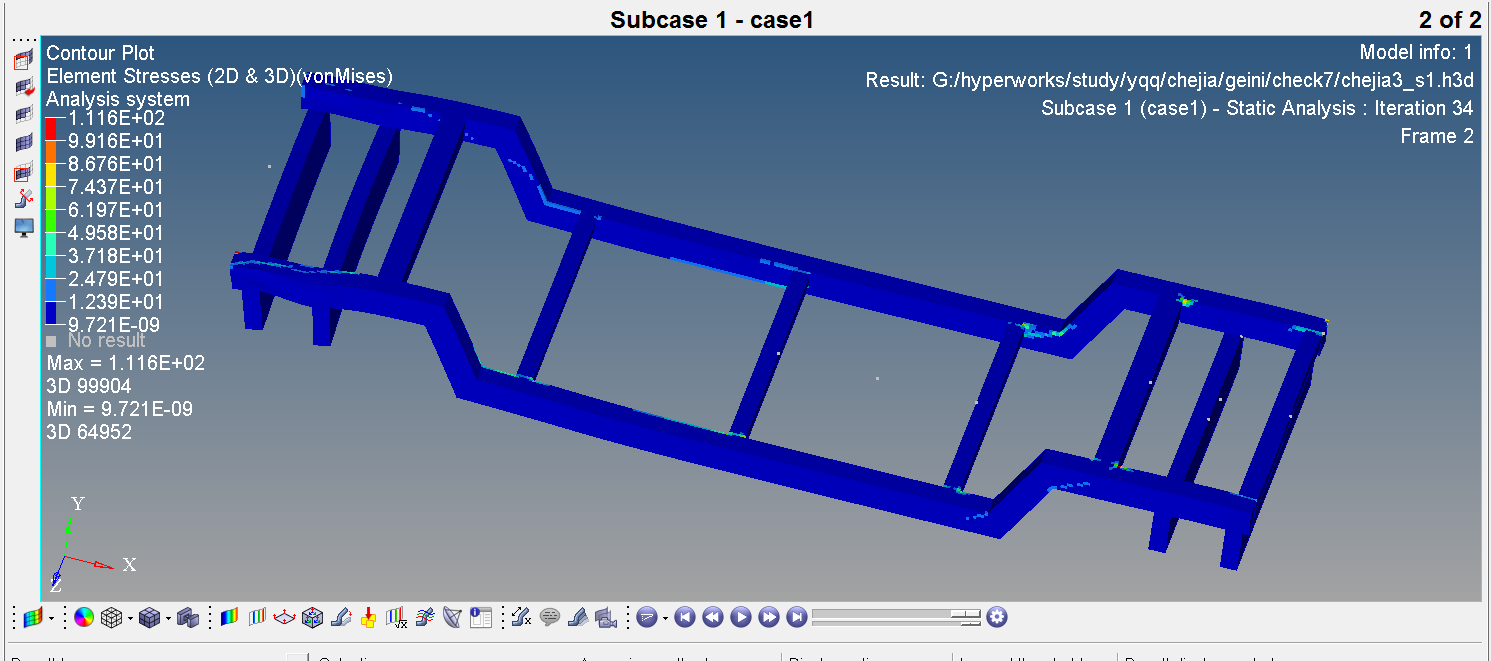This screenshot has height=661, width=1491.
Task: Click the cube with colored arrows icon
Action: tap(312, 618)
